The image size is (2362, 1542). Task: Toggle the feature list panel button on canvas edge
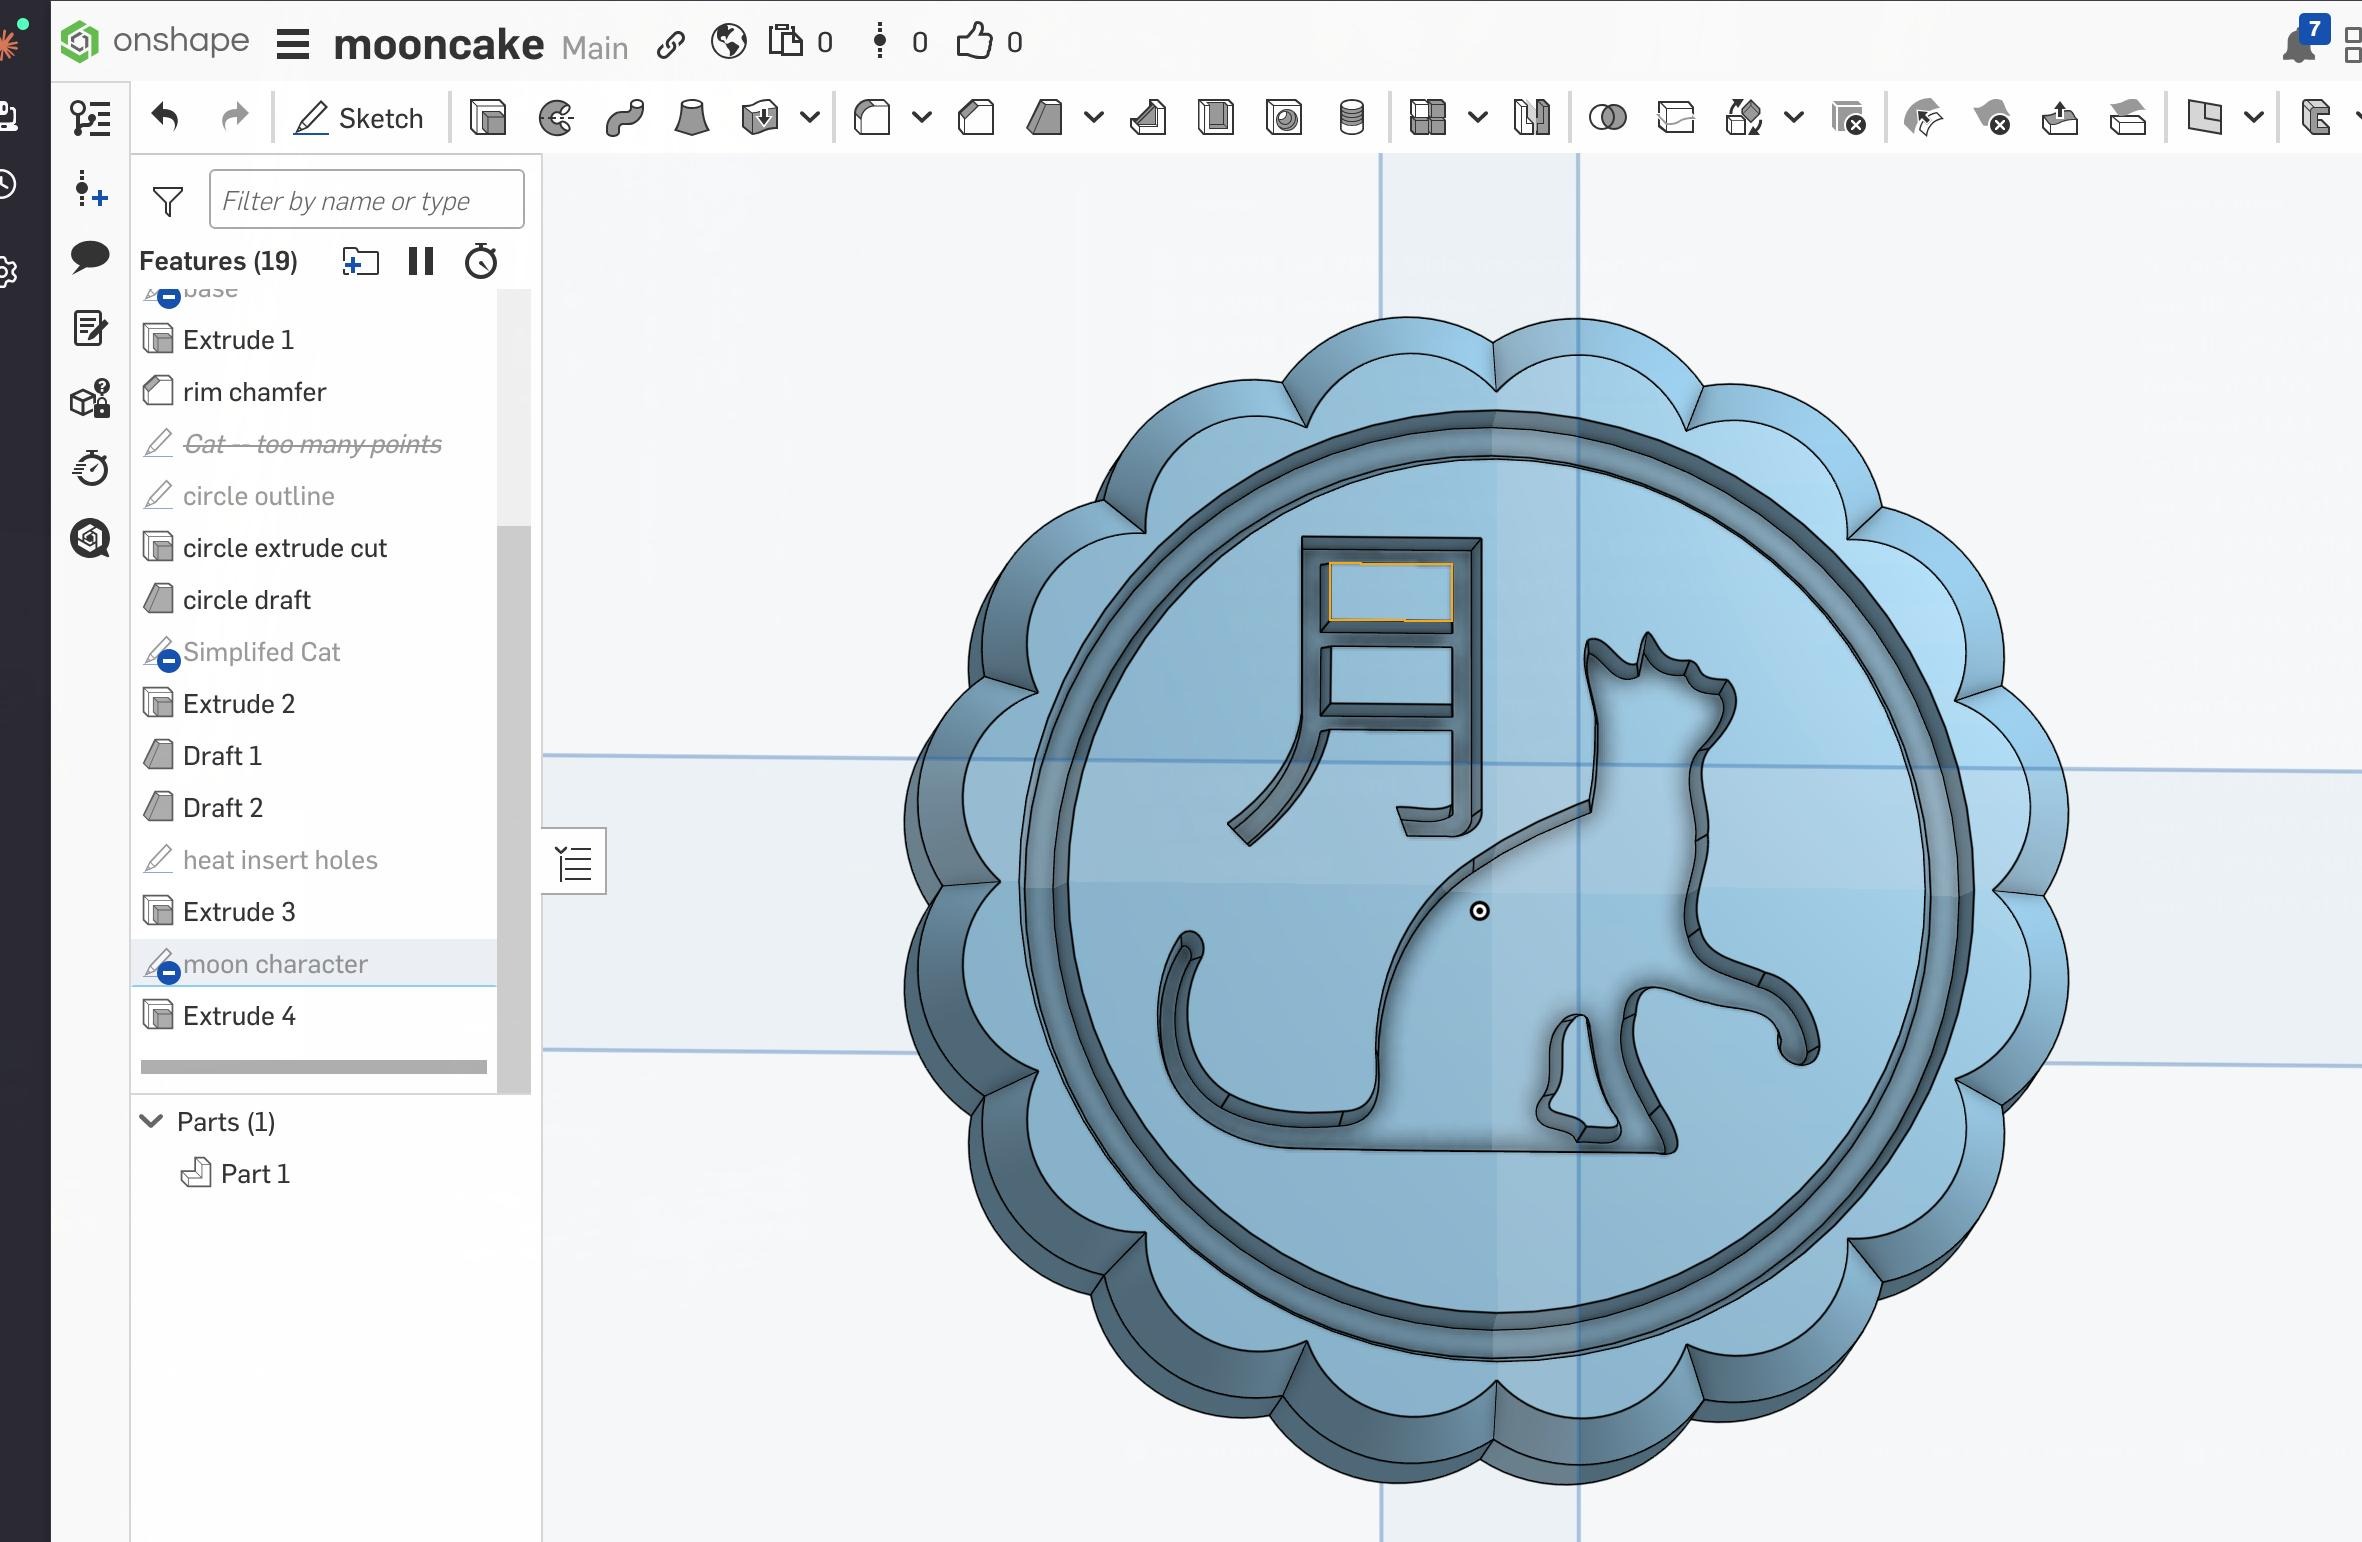[x=575, y=862]
